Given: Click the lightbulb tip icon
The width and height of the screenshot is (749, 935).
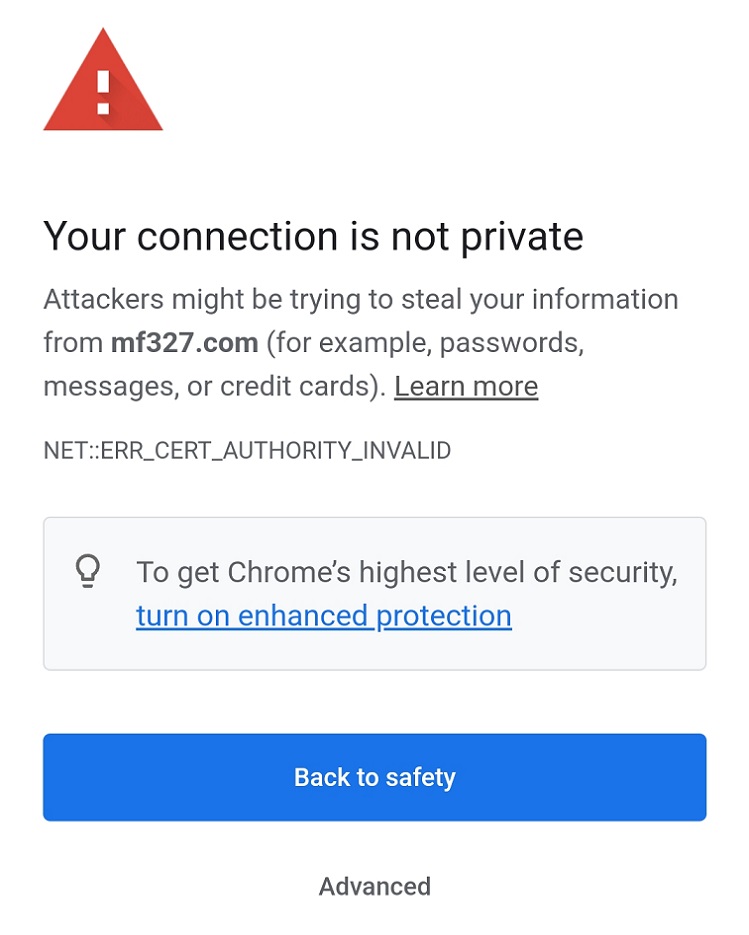Looking at the screenshot, I should (89, 571).
